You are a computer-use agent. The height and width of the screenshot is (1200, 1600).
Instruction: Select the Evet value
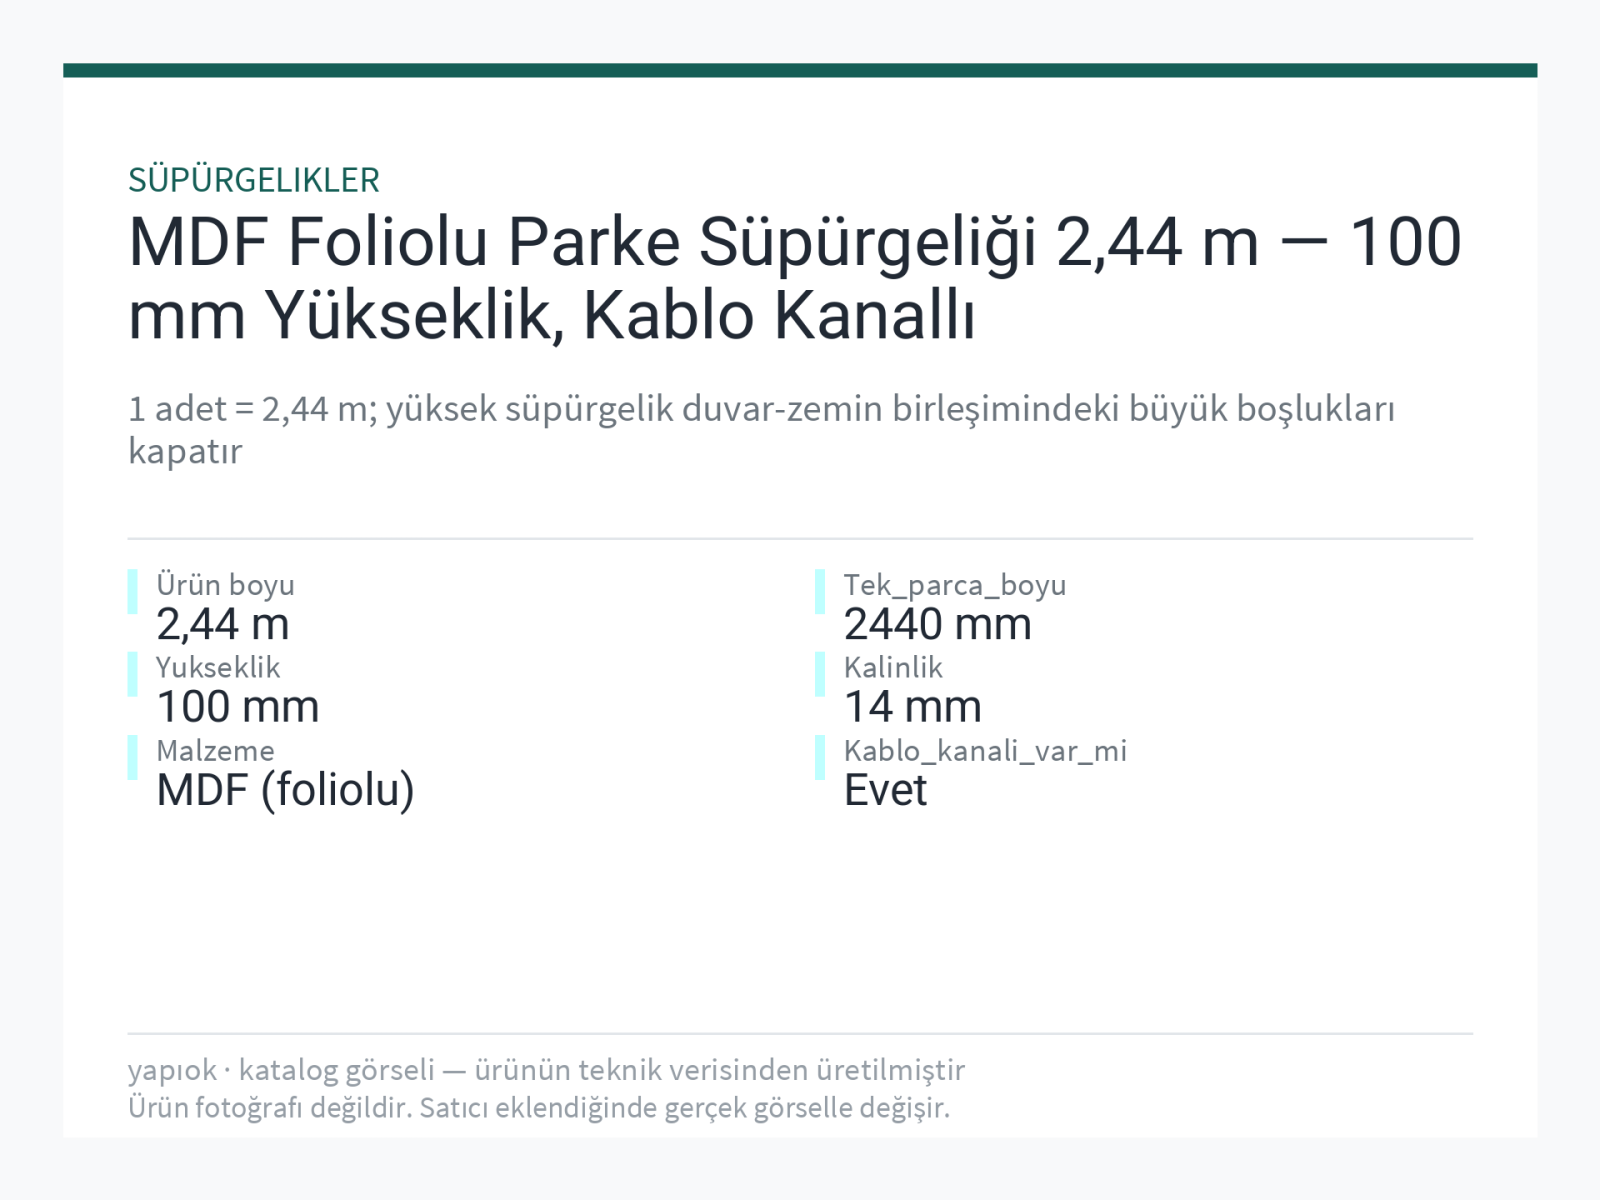(885, 790)
